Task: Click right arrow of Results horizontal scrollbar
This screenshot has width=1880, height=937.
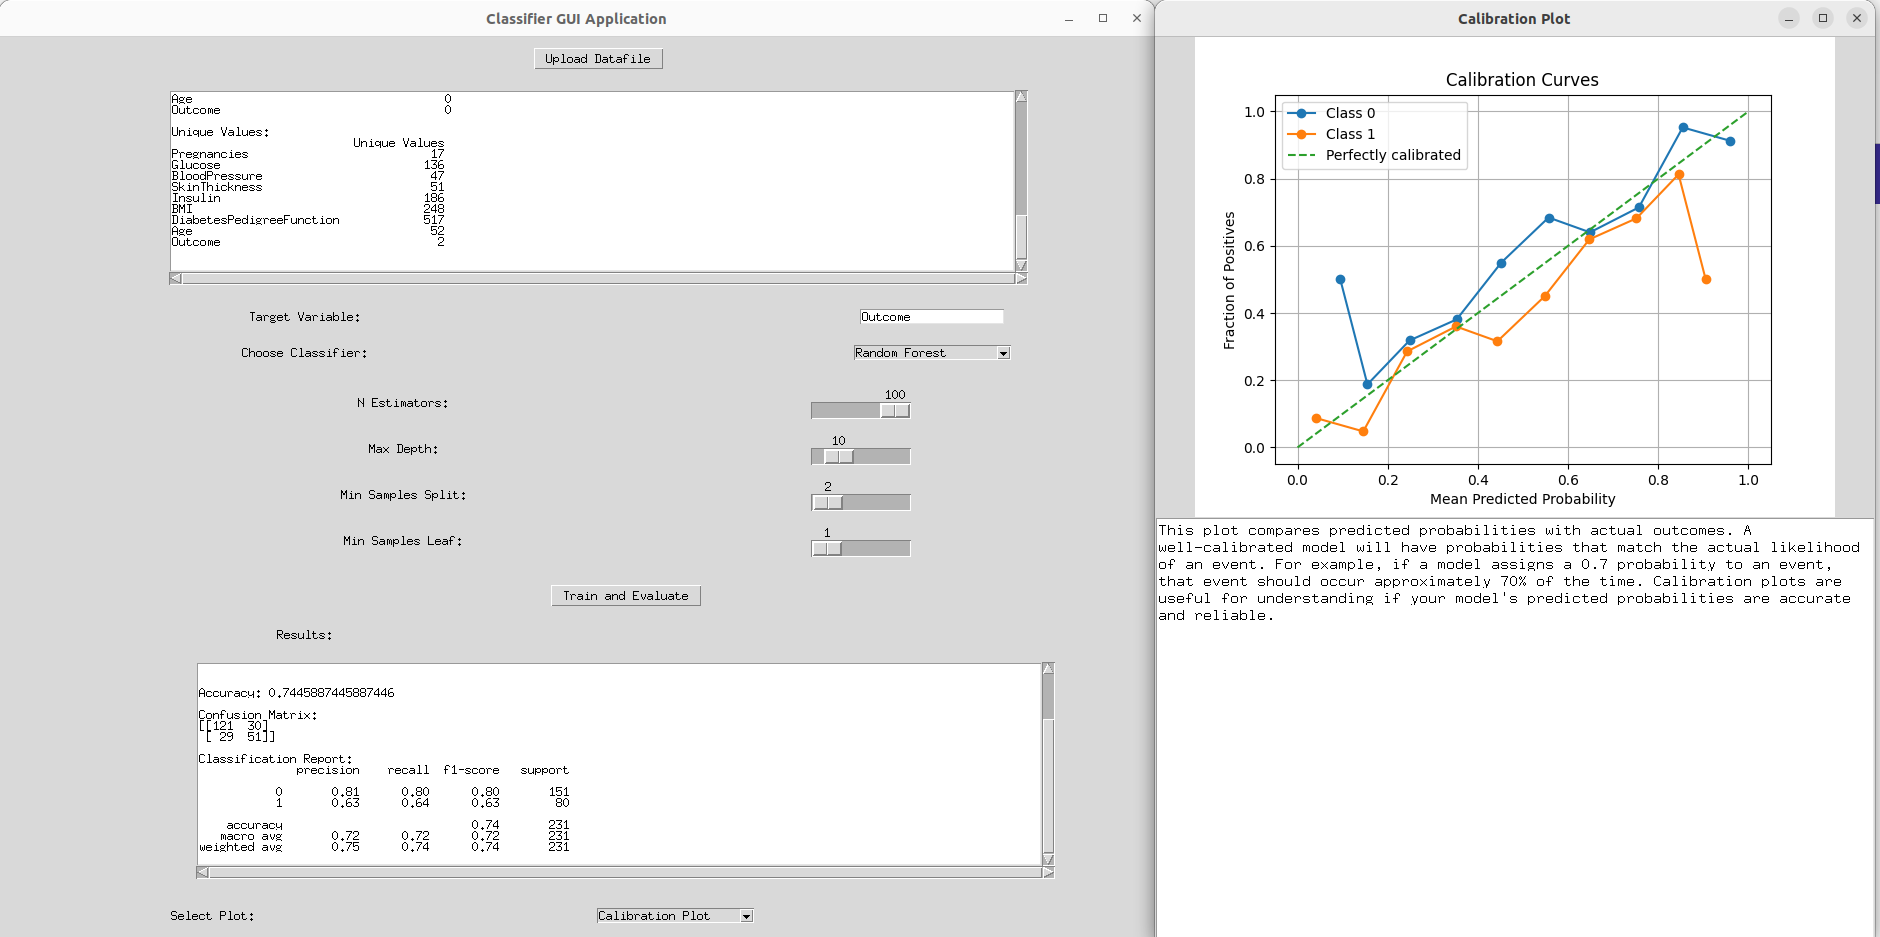Action: pyautogui.click(x=1048, y=873)
